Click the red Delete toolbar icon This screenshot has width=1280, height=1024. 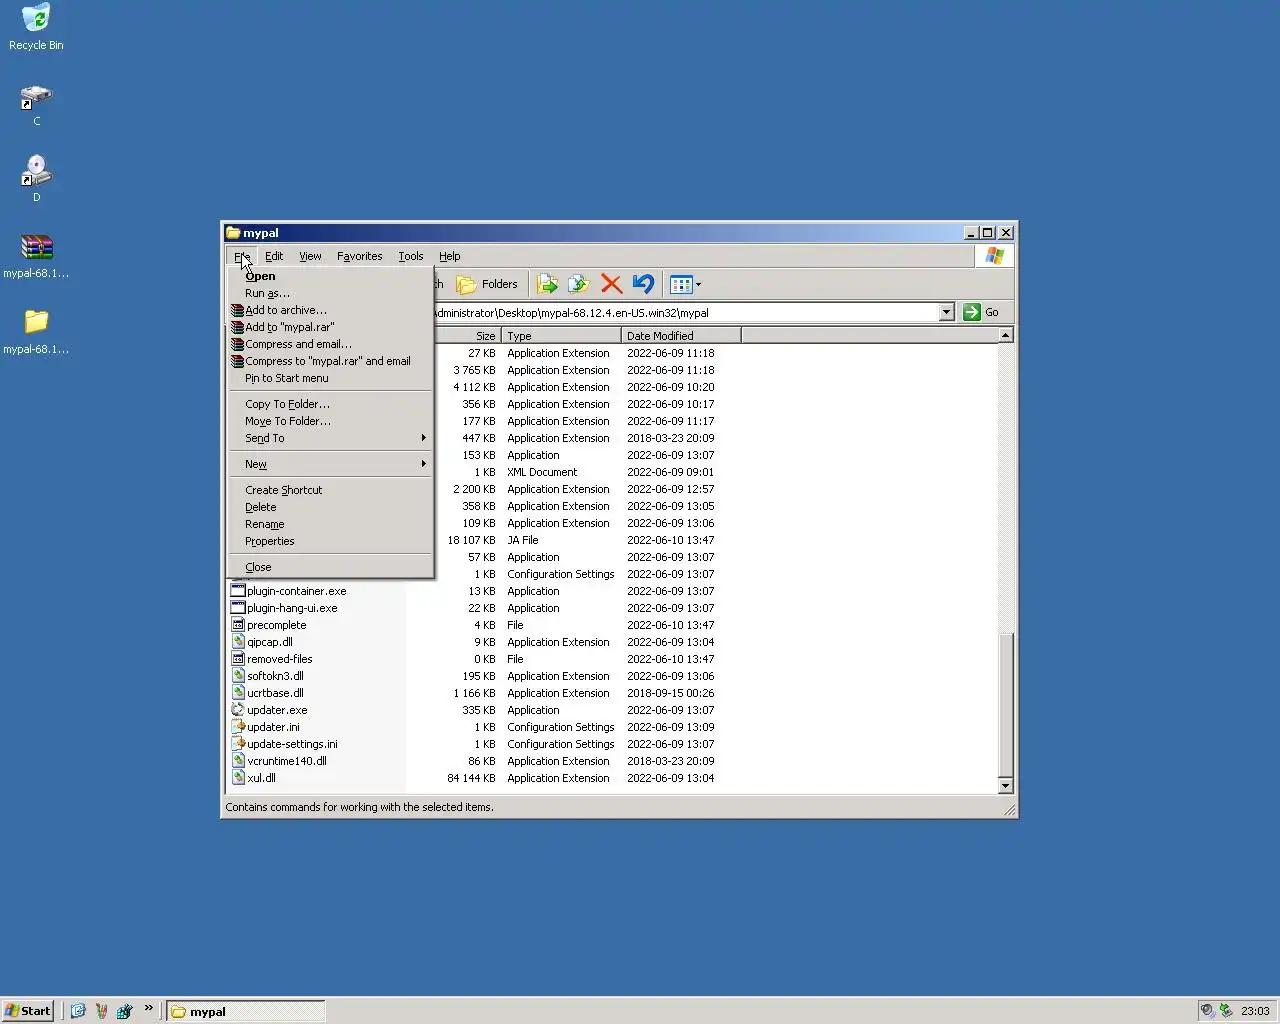(x=611, y=284)
